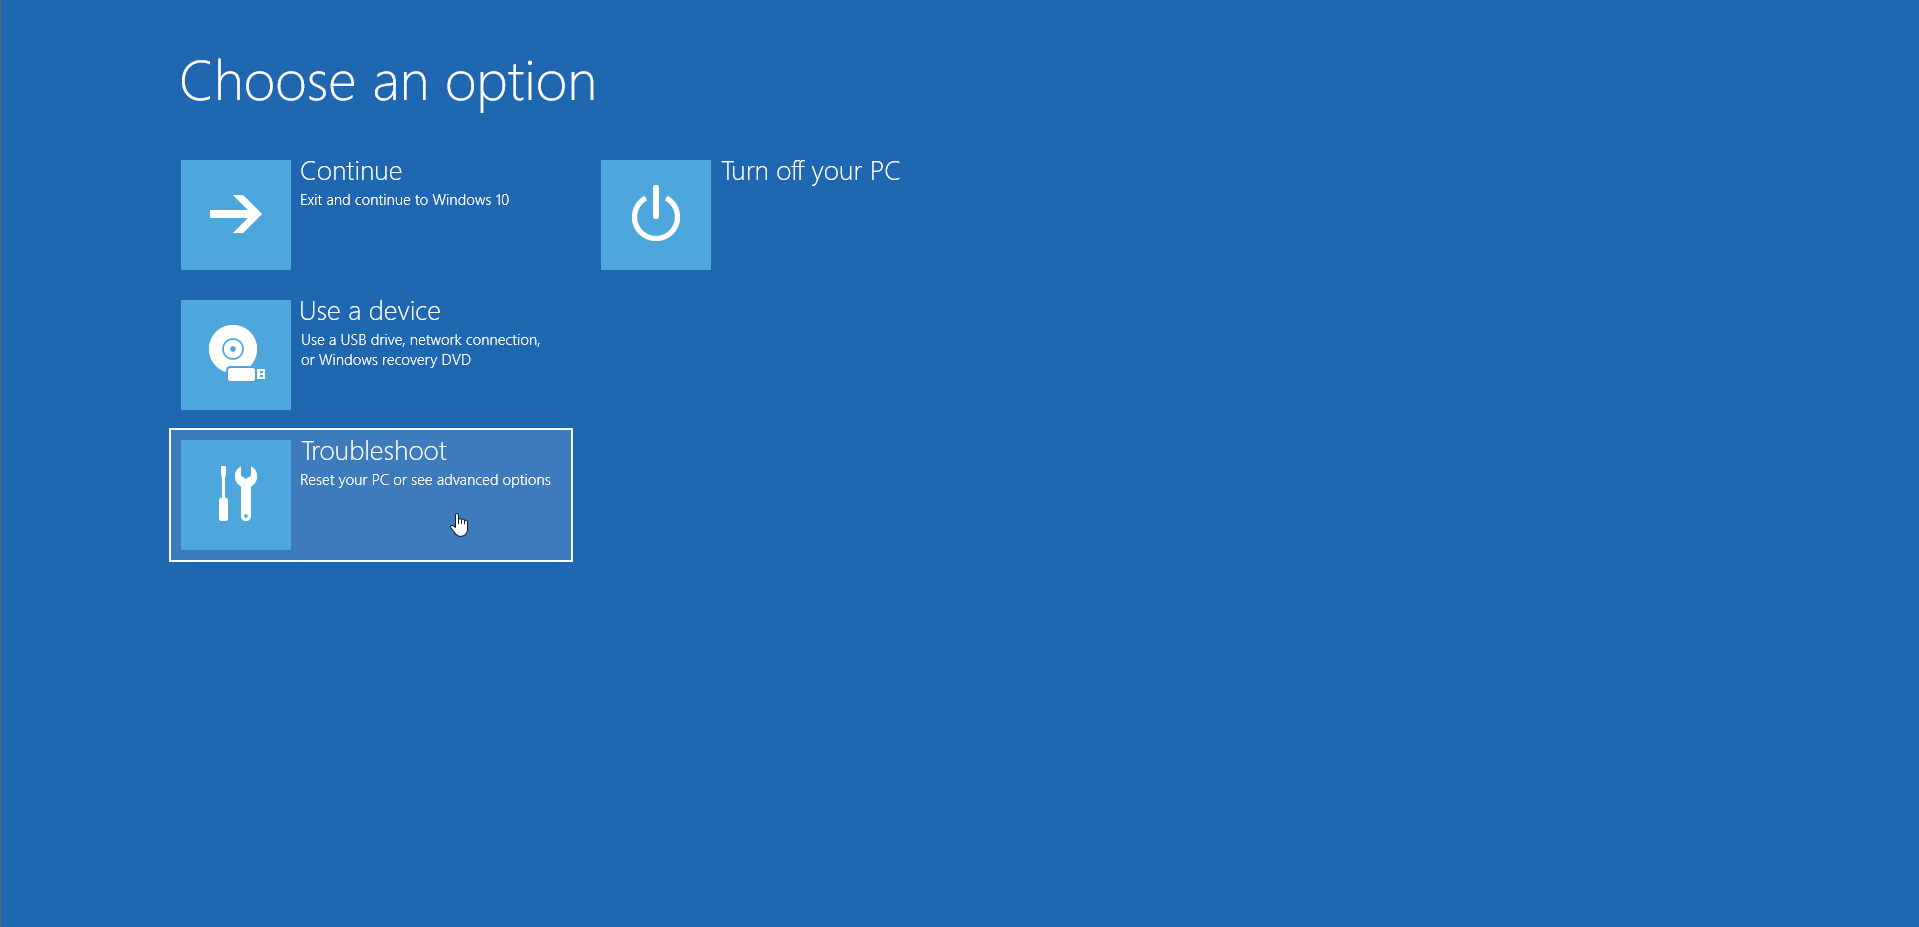Select the power icon to shut down

[x=655, y=214]
